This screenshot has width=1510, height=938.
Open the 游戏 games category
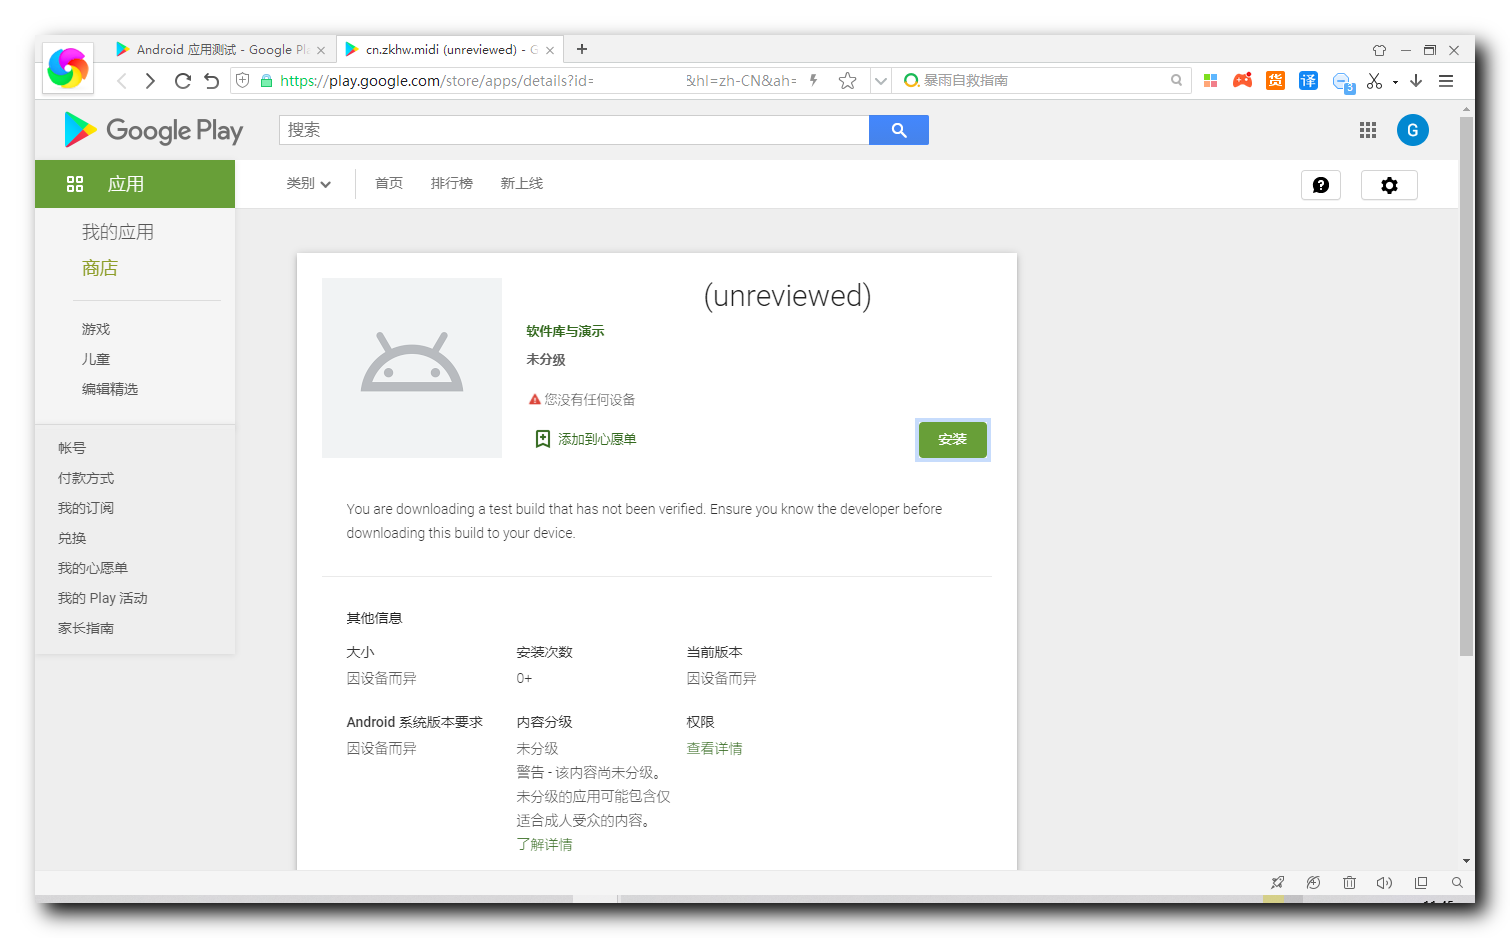pyautogui.click(x=96, y=329)
